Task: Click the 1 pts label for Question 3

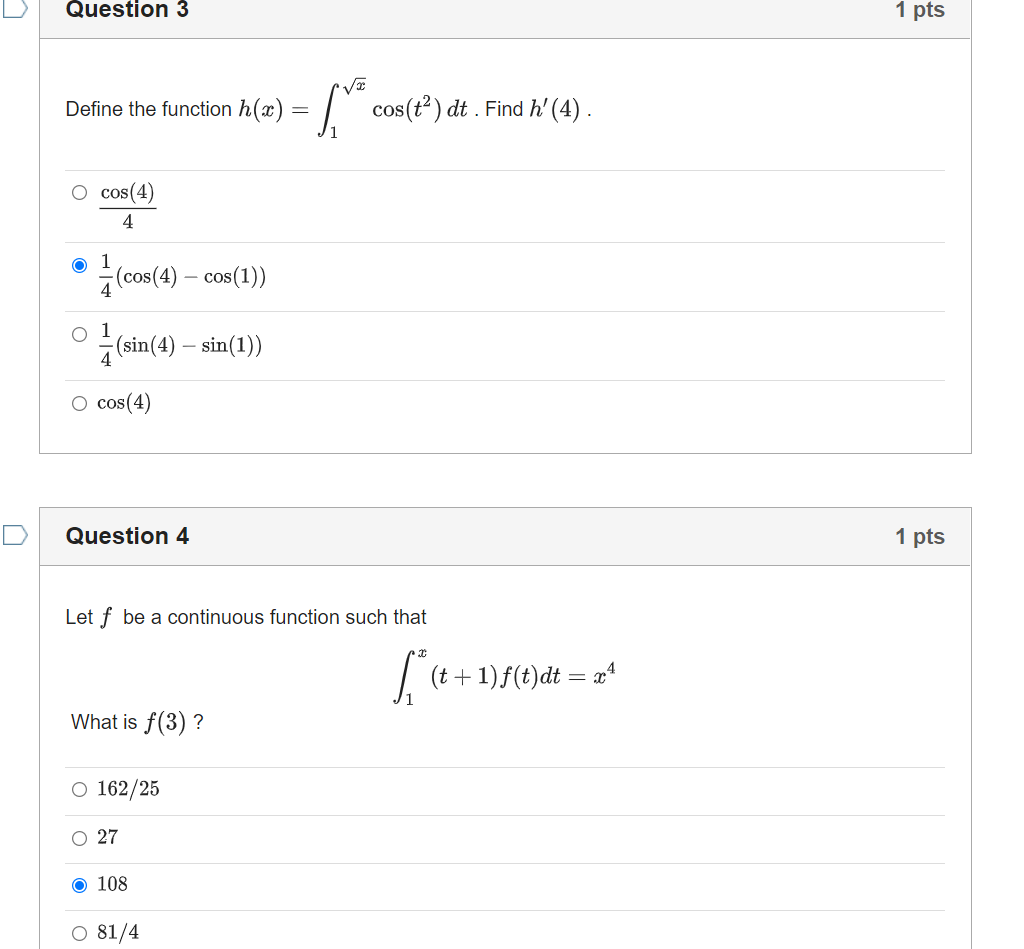Action: [x=921, y=10]
